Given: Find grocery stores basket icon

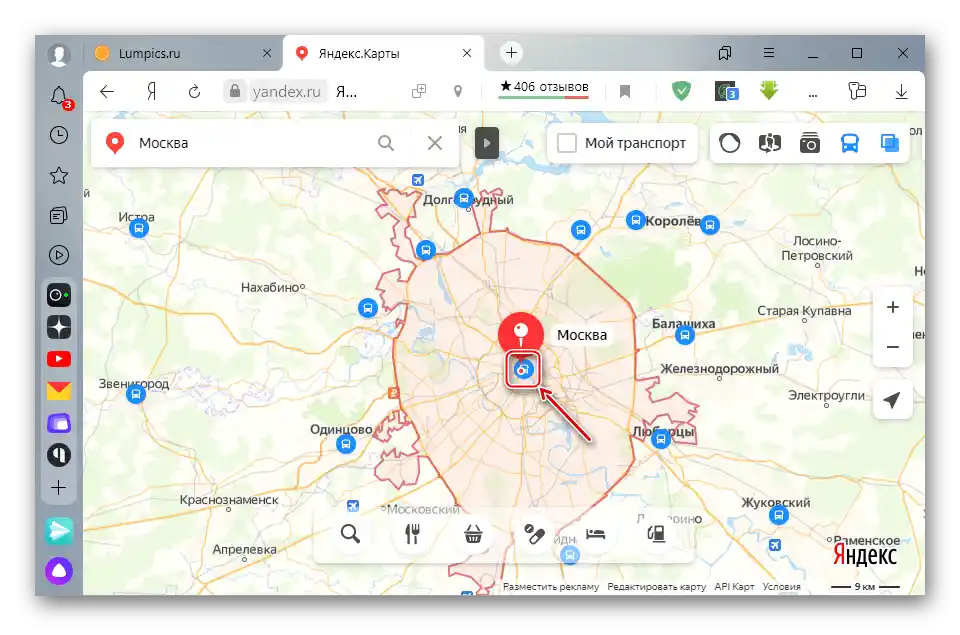Looking at the screenshot, I should [x=473, y=534].
